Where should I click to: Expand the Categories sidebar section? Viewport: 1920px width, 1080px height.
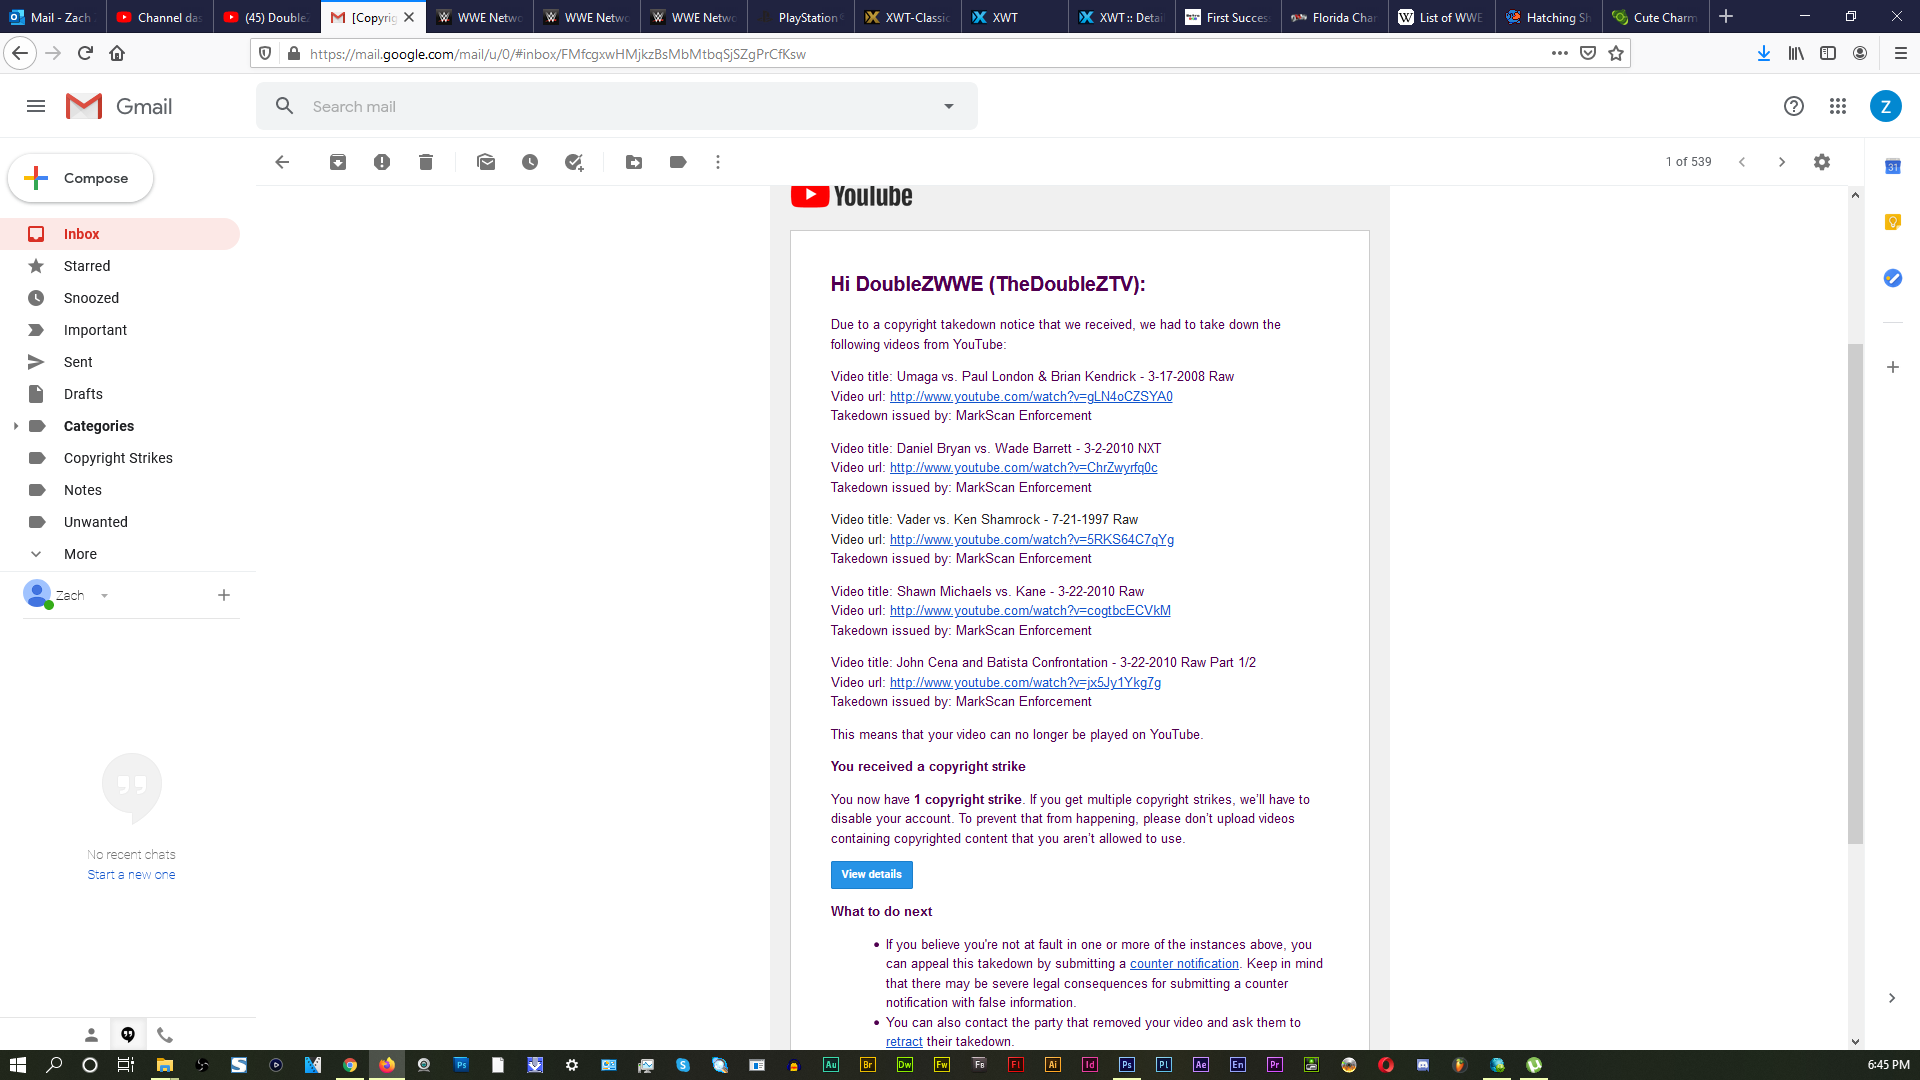click(15, 426)
